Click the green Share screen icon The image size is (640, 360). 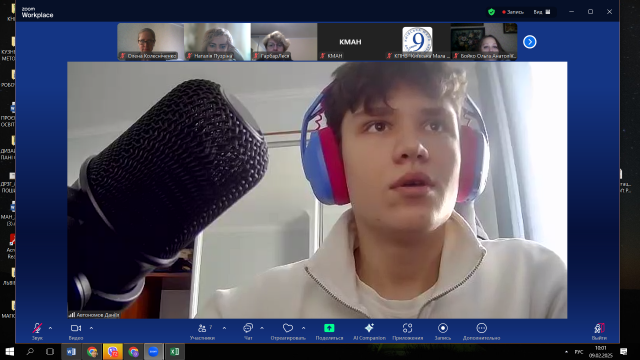[x=329, y=328]
